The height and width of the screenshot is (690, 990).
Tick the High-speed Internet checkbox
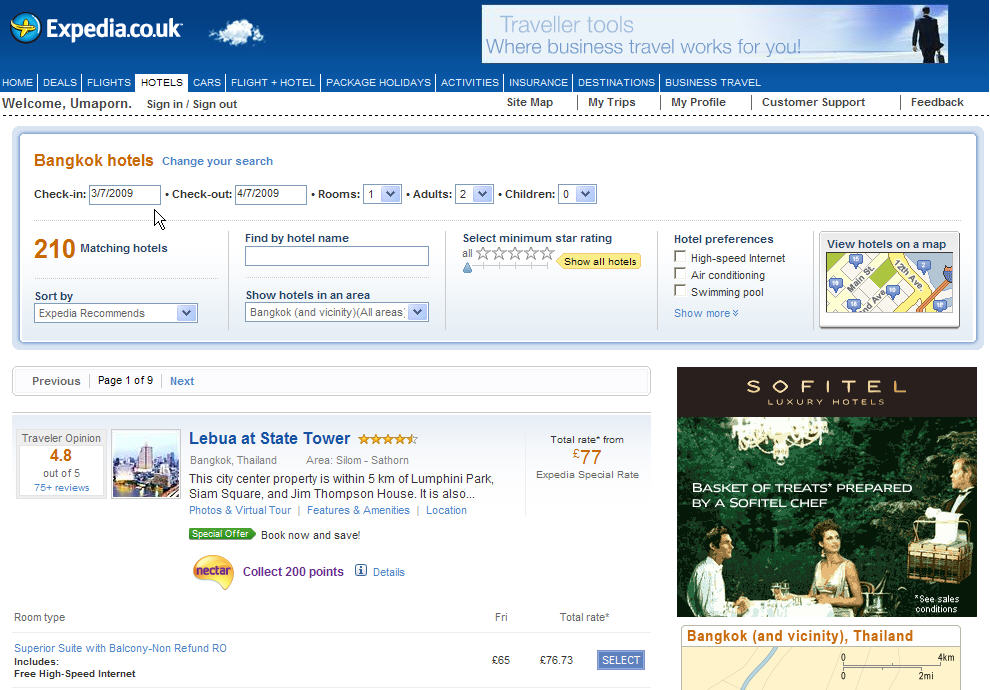coord(680,256)
